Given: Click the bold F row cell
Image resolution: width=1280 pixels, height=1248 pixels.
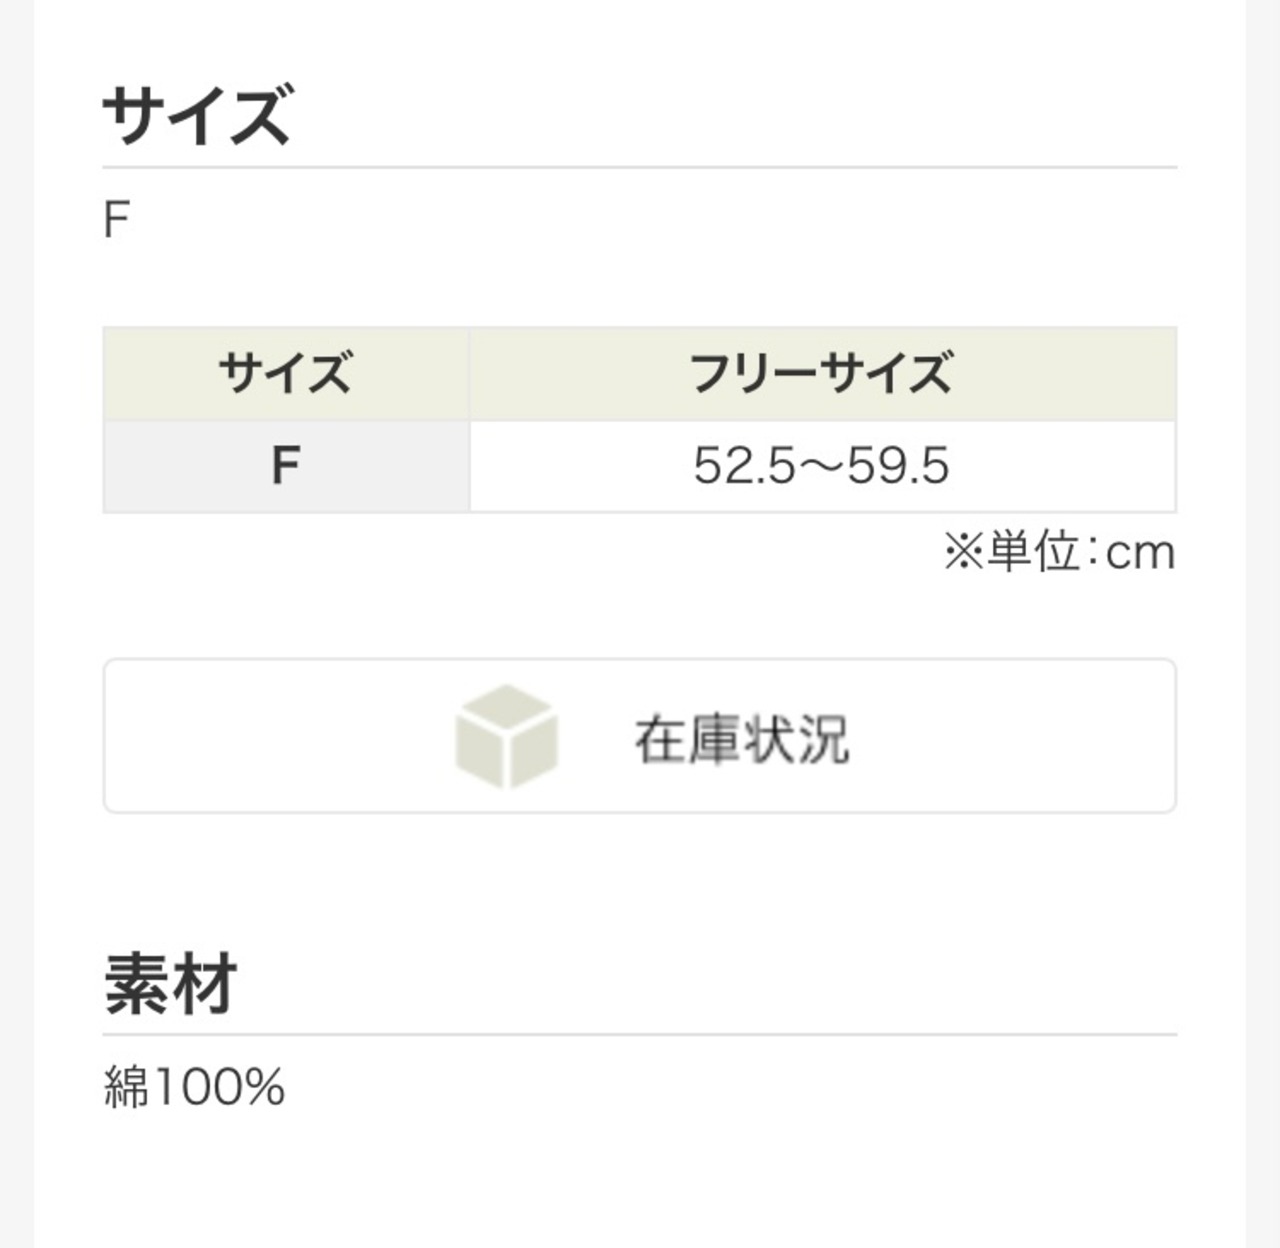Looking at the screenshot, I should tap(286, 466).
